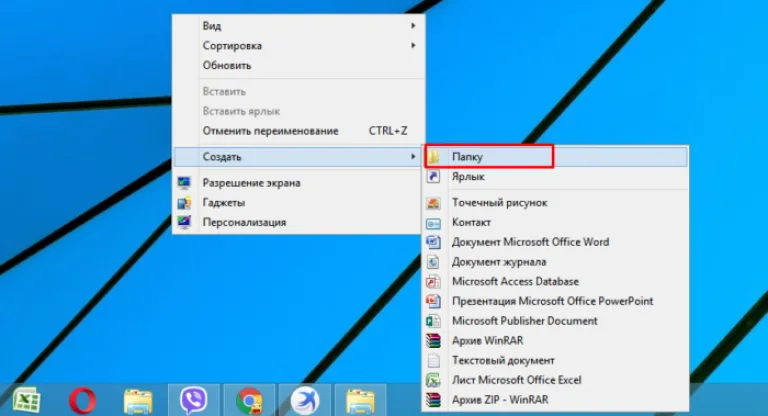768x416 pixels.
Task: Expand the Создать submenu arrow
Action: coord(413,156)
